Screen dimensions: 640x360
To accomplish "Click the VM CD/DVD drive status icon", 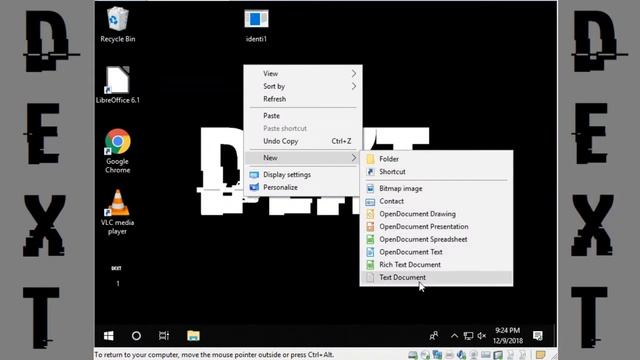I will tap(425, 355).
